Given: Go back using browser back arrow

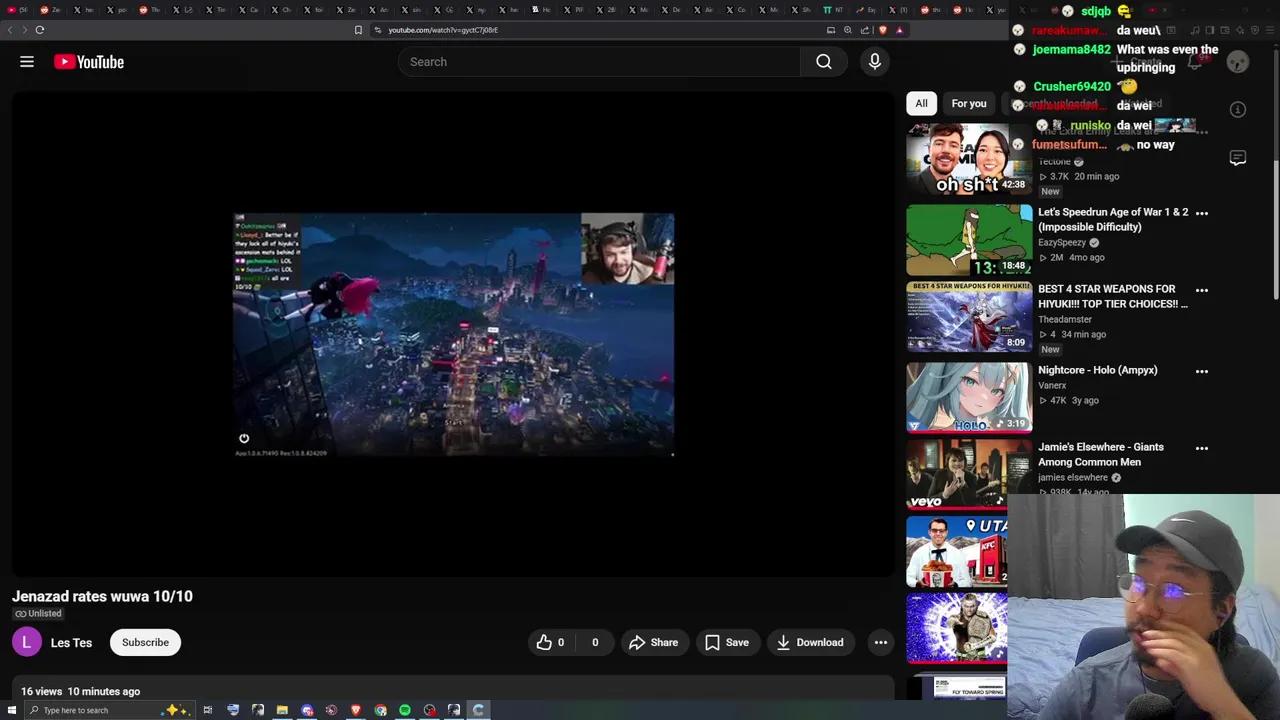Looking at the screenshot, I should tap(10, 30).
